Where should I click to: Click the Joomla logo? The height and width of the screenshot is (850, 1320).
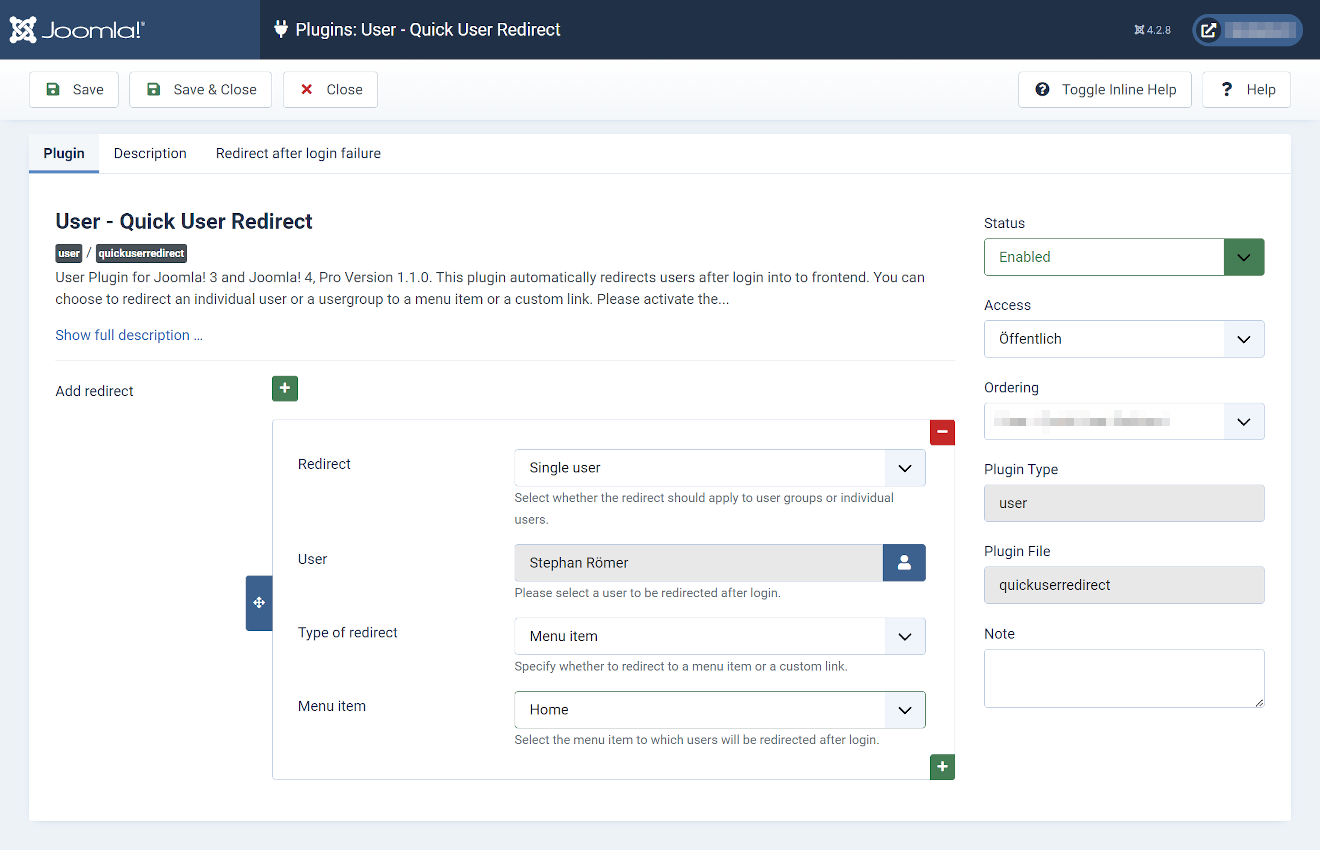pyautogui.click(x=21, y=29)
